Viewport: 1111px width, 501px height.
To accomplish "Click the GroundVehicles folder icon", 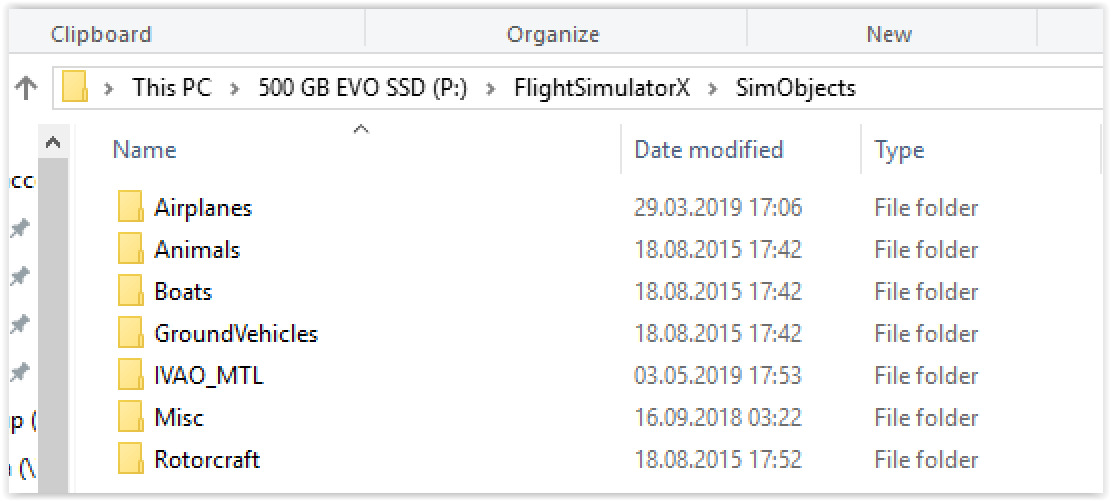I will 131,333.
